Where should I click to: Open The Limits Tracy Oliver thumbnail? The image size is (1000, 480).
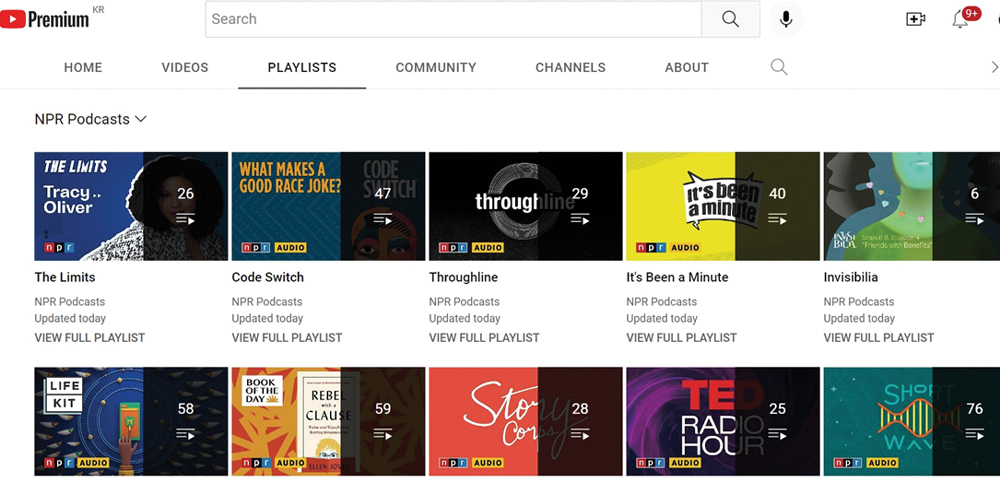click(131, 206)
